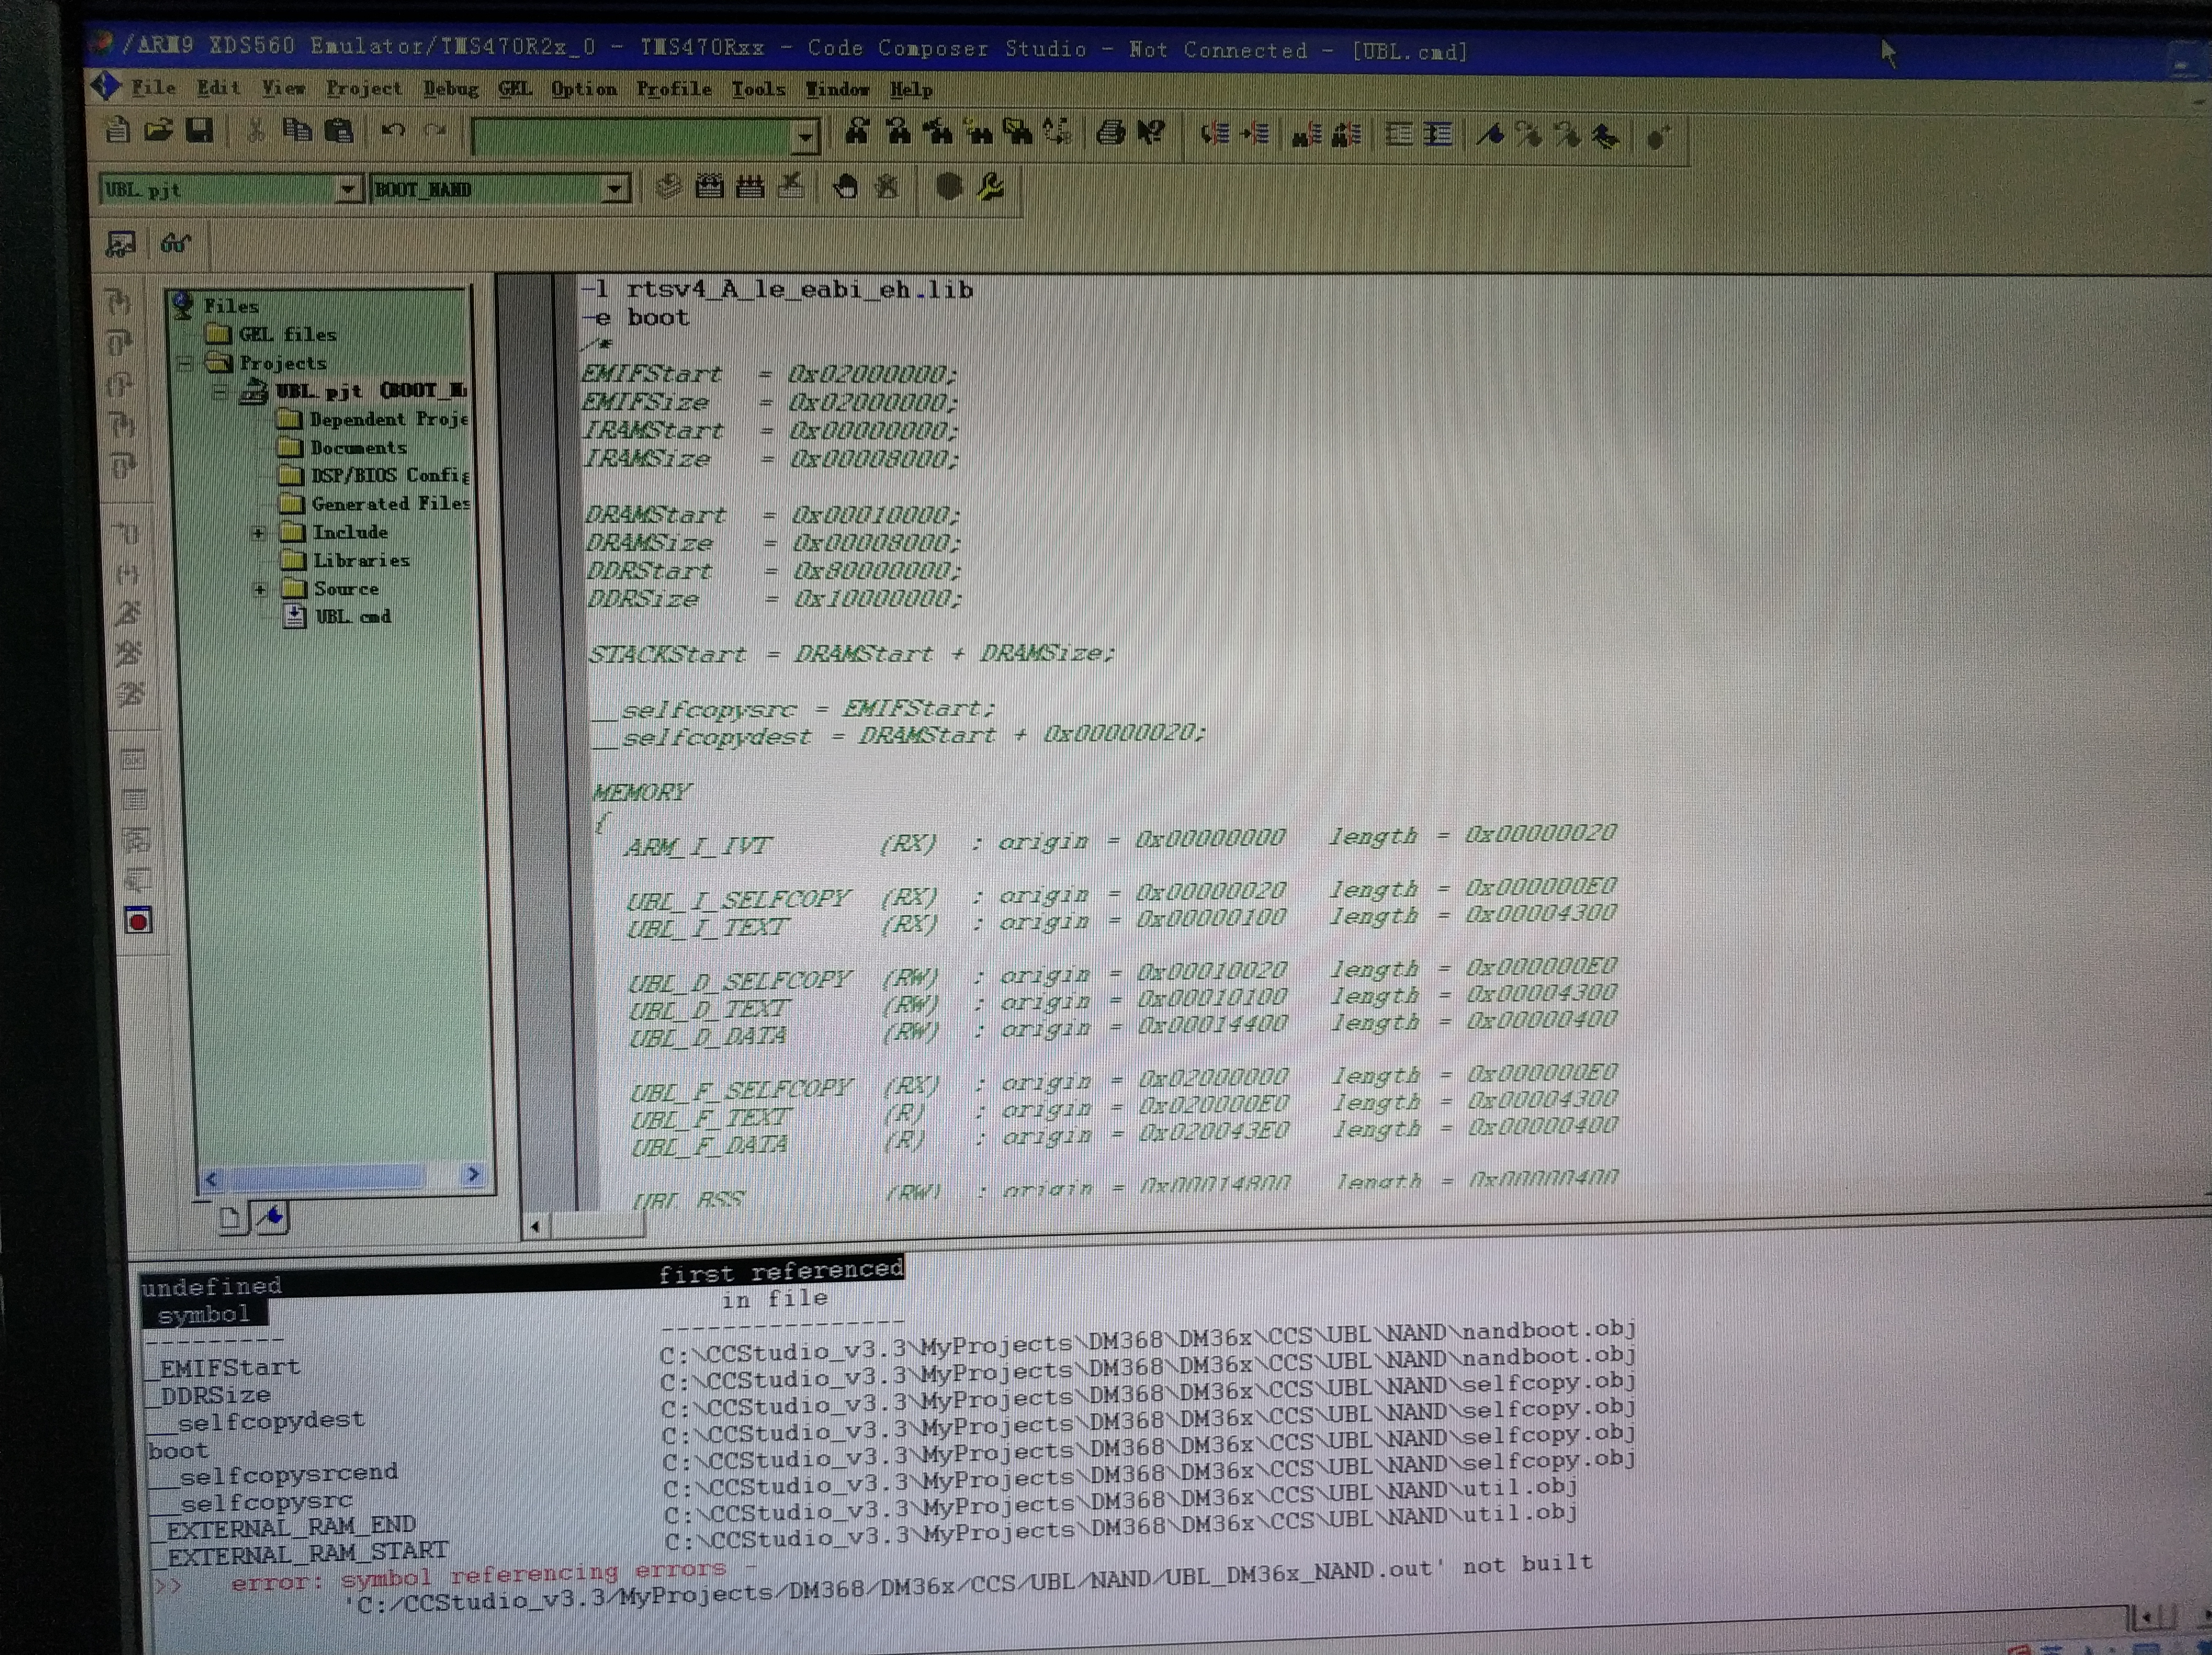Open the find text combo box dropdown
The height and width of the screenshot is (1655, 2212).
coord(805,137)
